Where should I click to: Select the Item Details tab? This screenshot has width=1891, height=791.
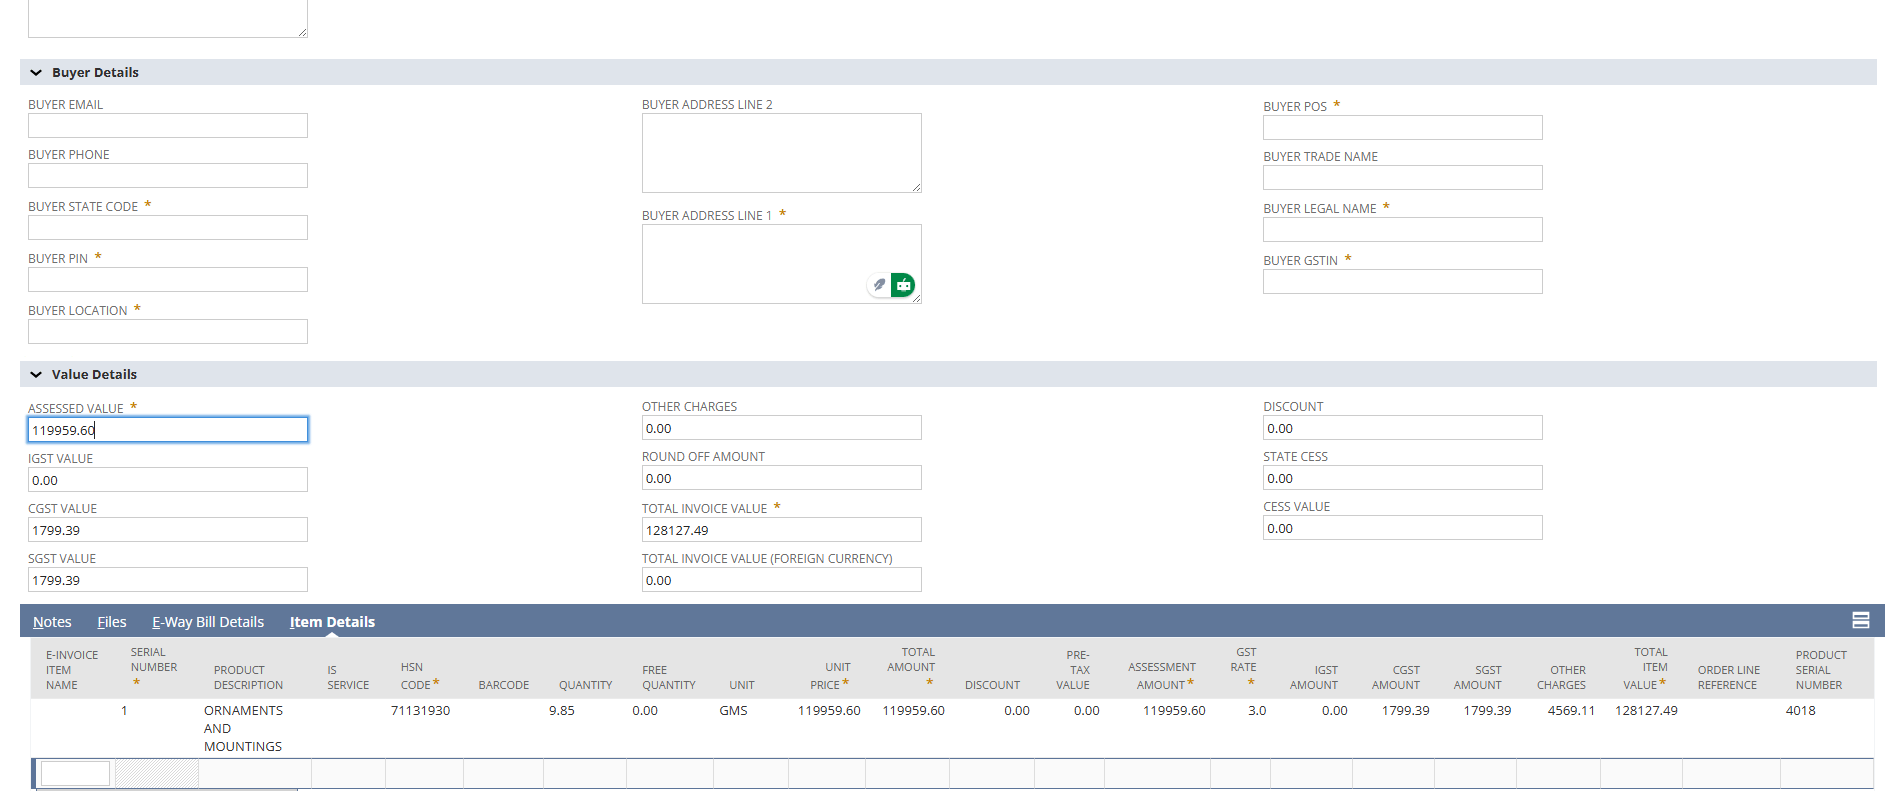pyautogui.click(x=332, y=622)
